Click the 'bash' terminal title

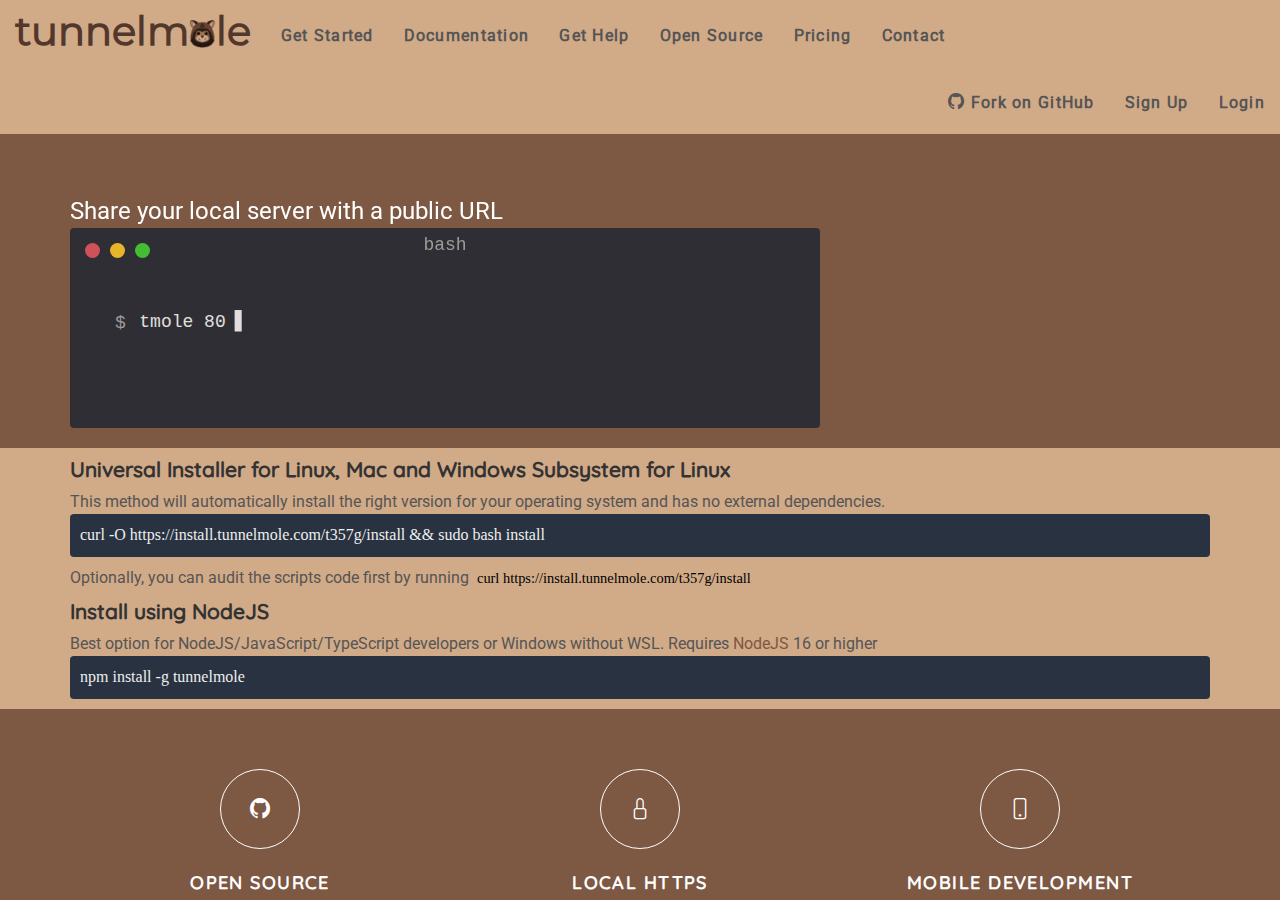click(x=445, y=244)
